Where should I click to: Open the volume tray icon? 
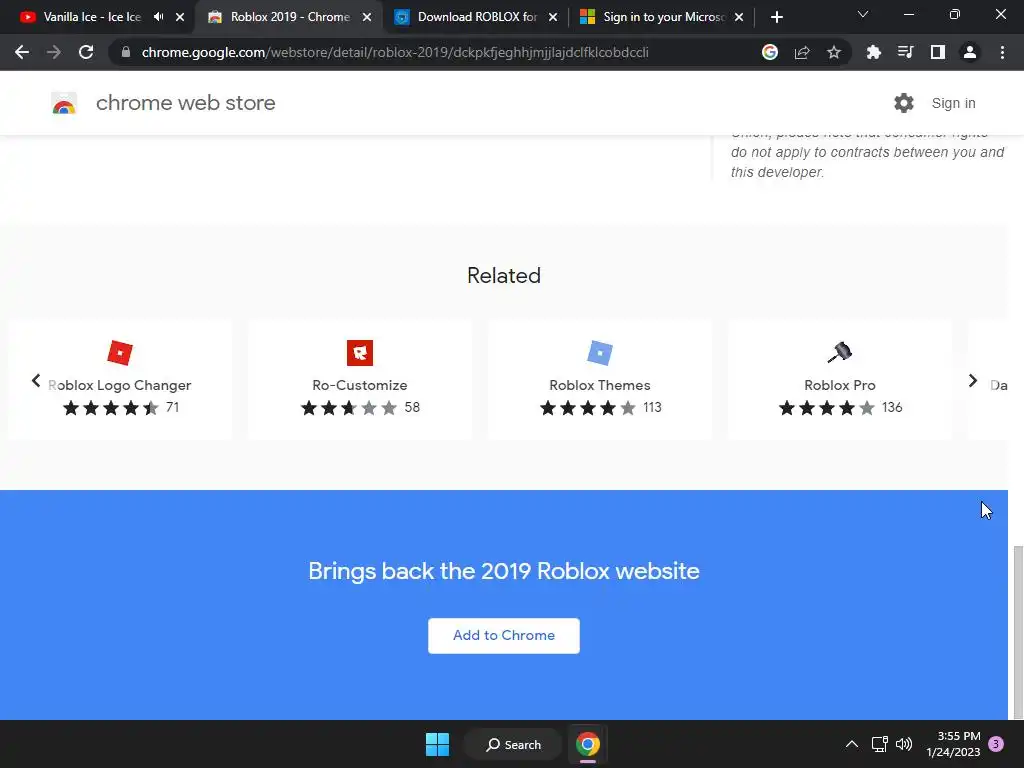904,744
